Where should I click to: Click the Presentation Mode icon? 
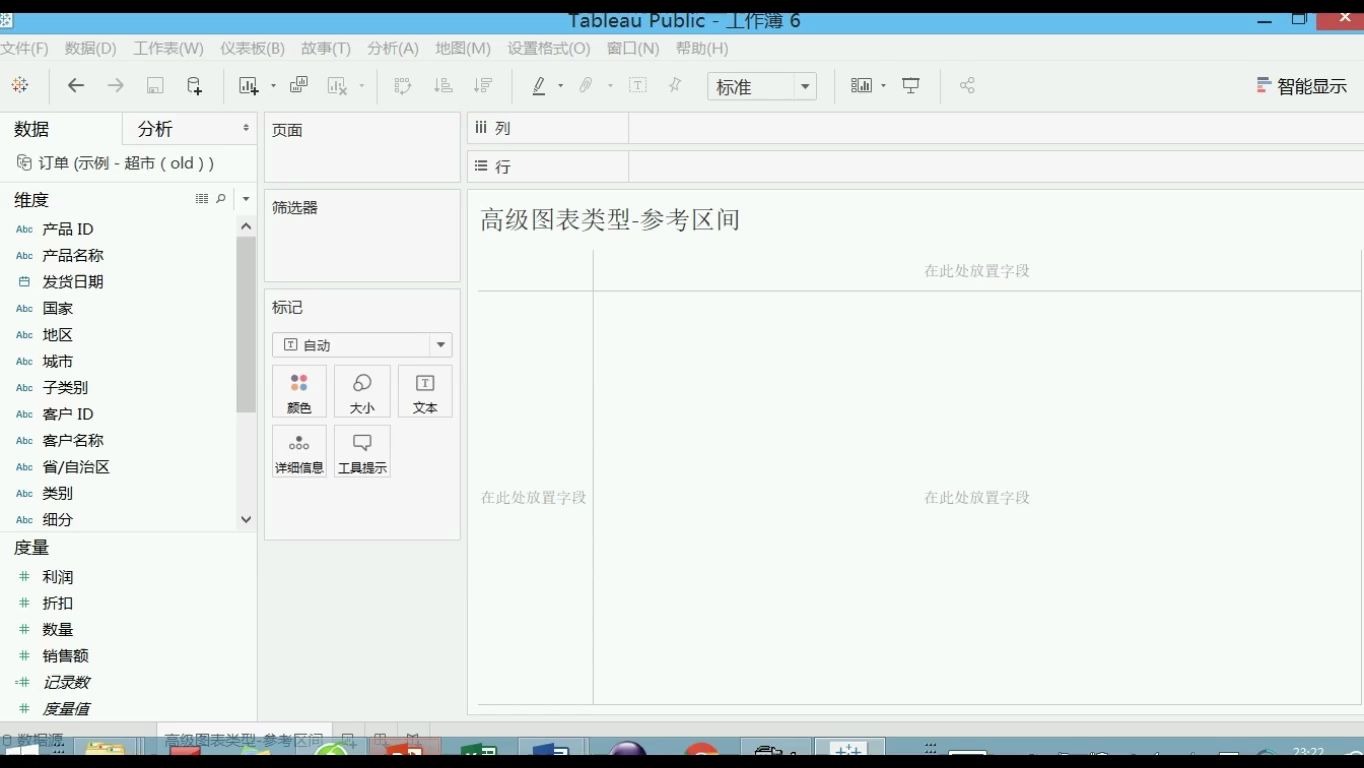909,86
